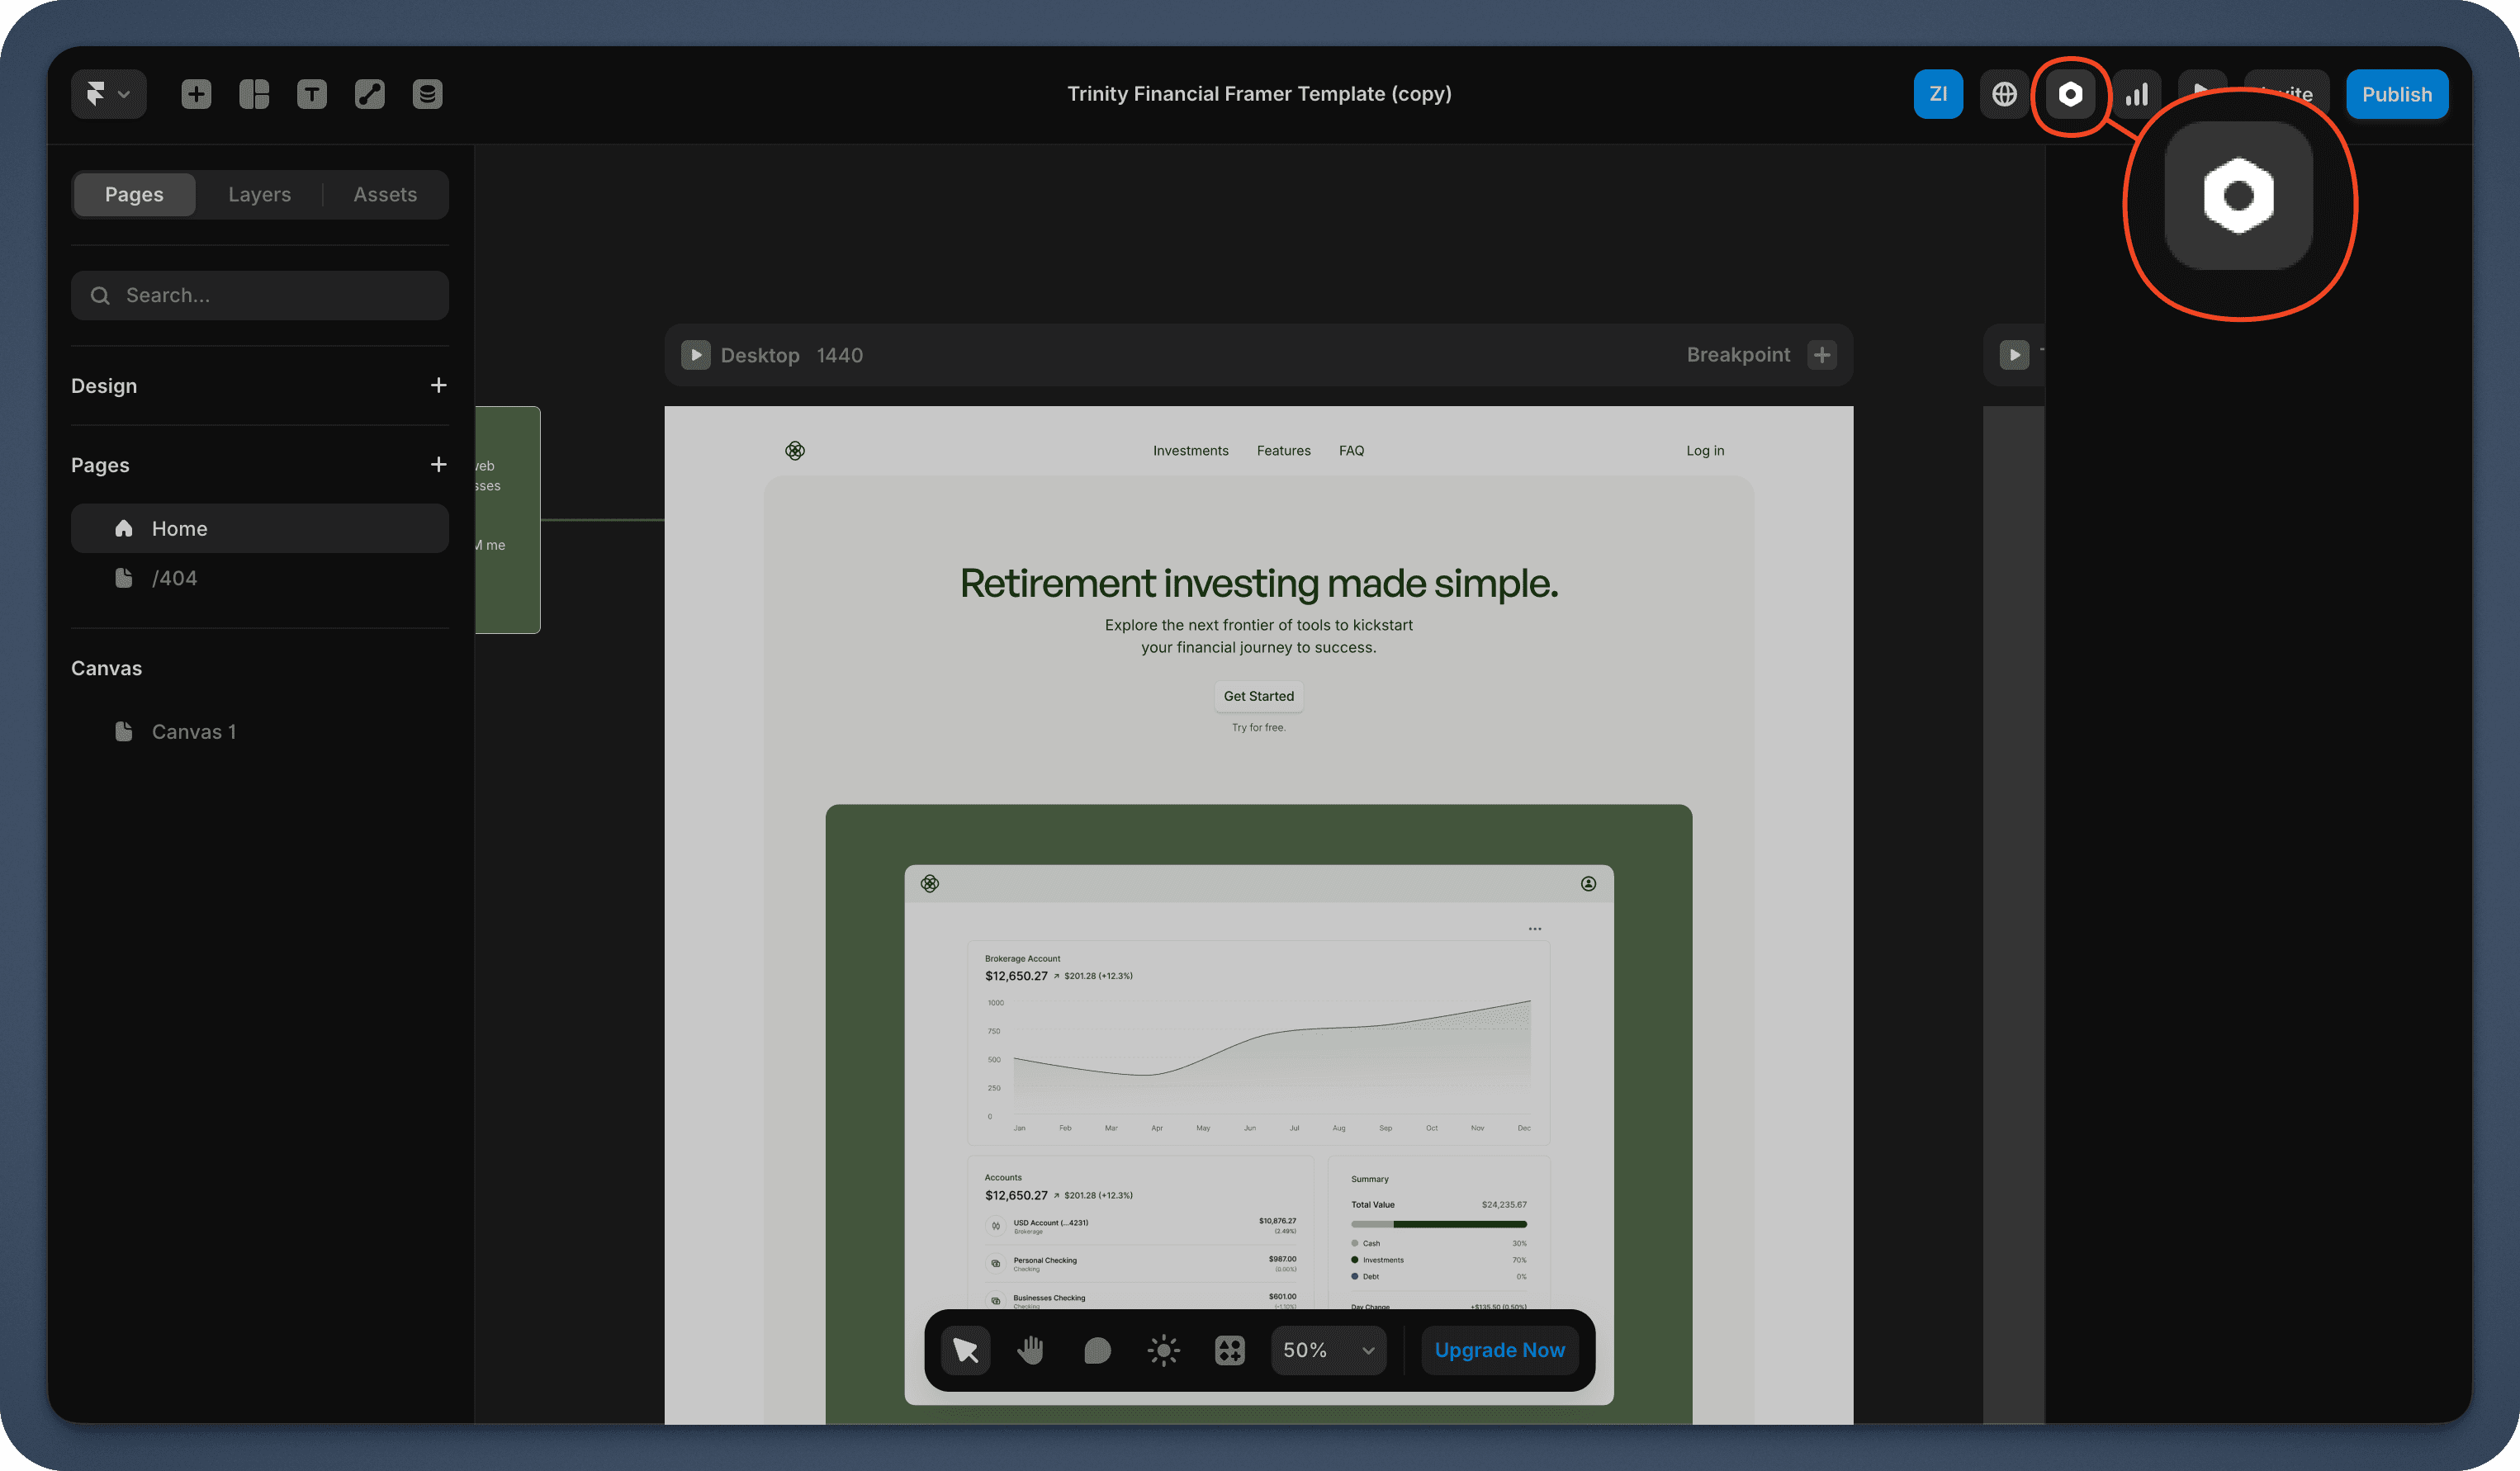2520x1471 pixels.
Task: Open the Plugins hexagon icon
Action: click(x=2070, y=95)
